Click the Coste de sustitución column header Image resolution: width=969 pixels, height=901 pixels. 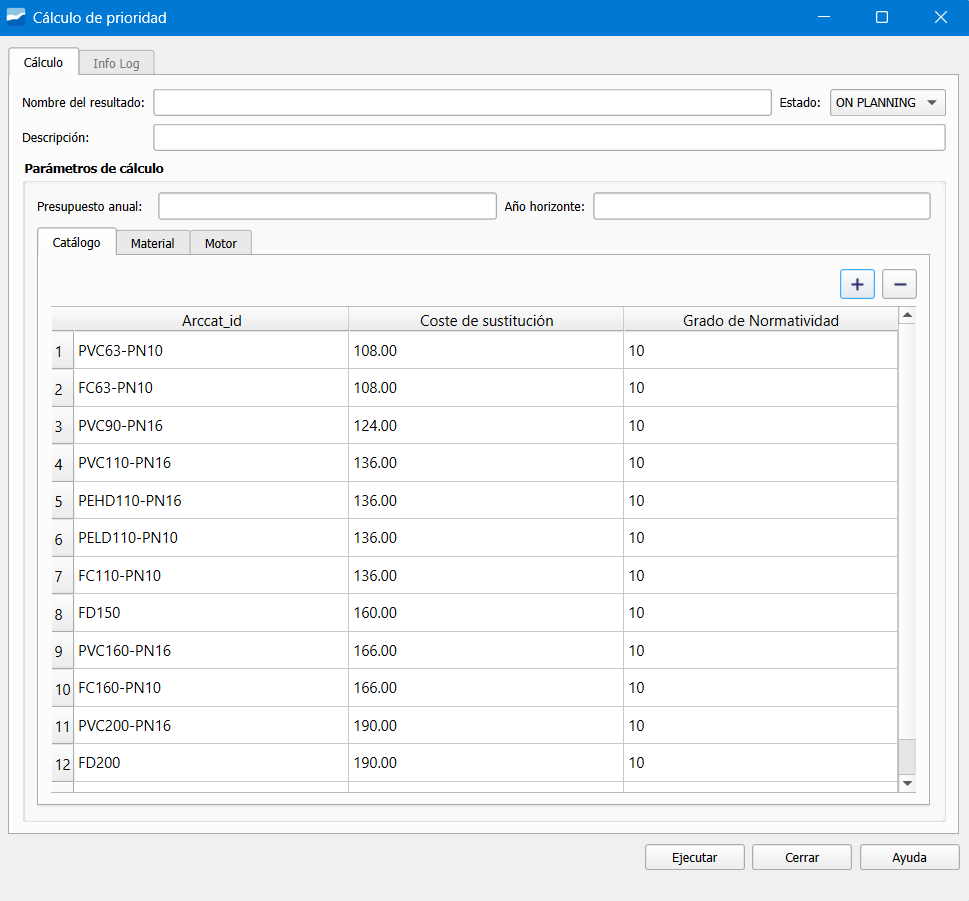(x=486, y=320)
